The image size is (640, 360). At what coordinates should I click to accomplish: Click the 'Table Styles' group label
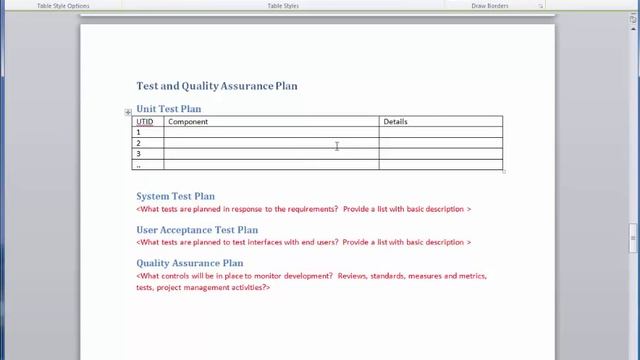click(x=283, y=6)
